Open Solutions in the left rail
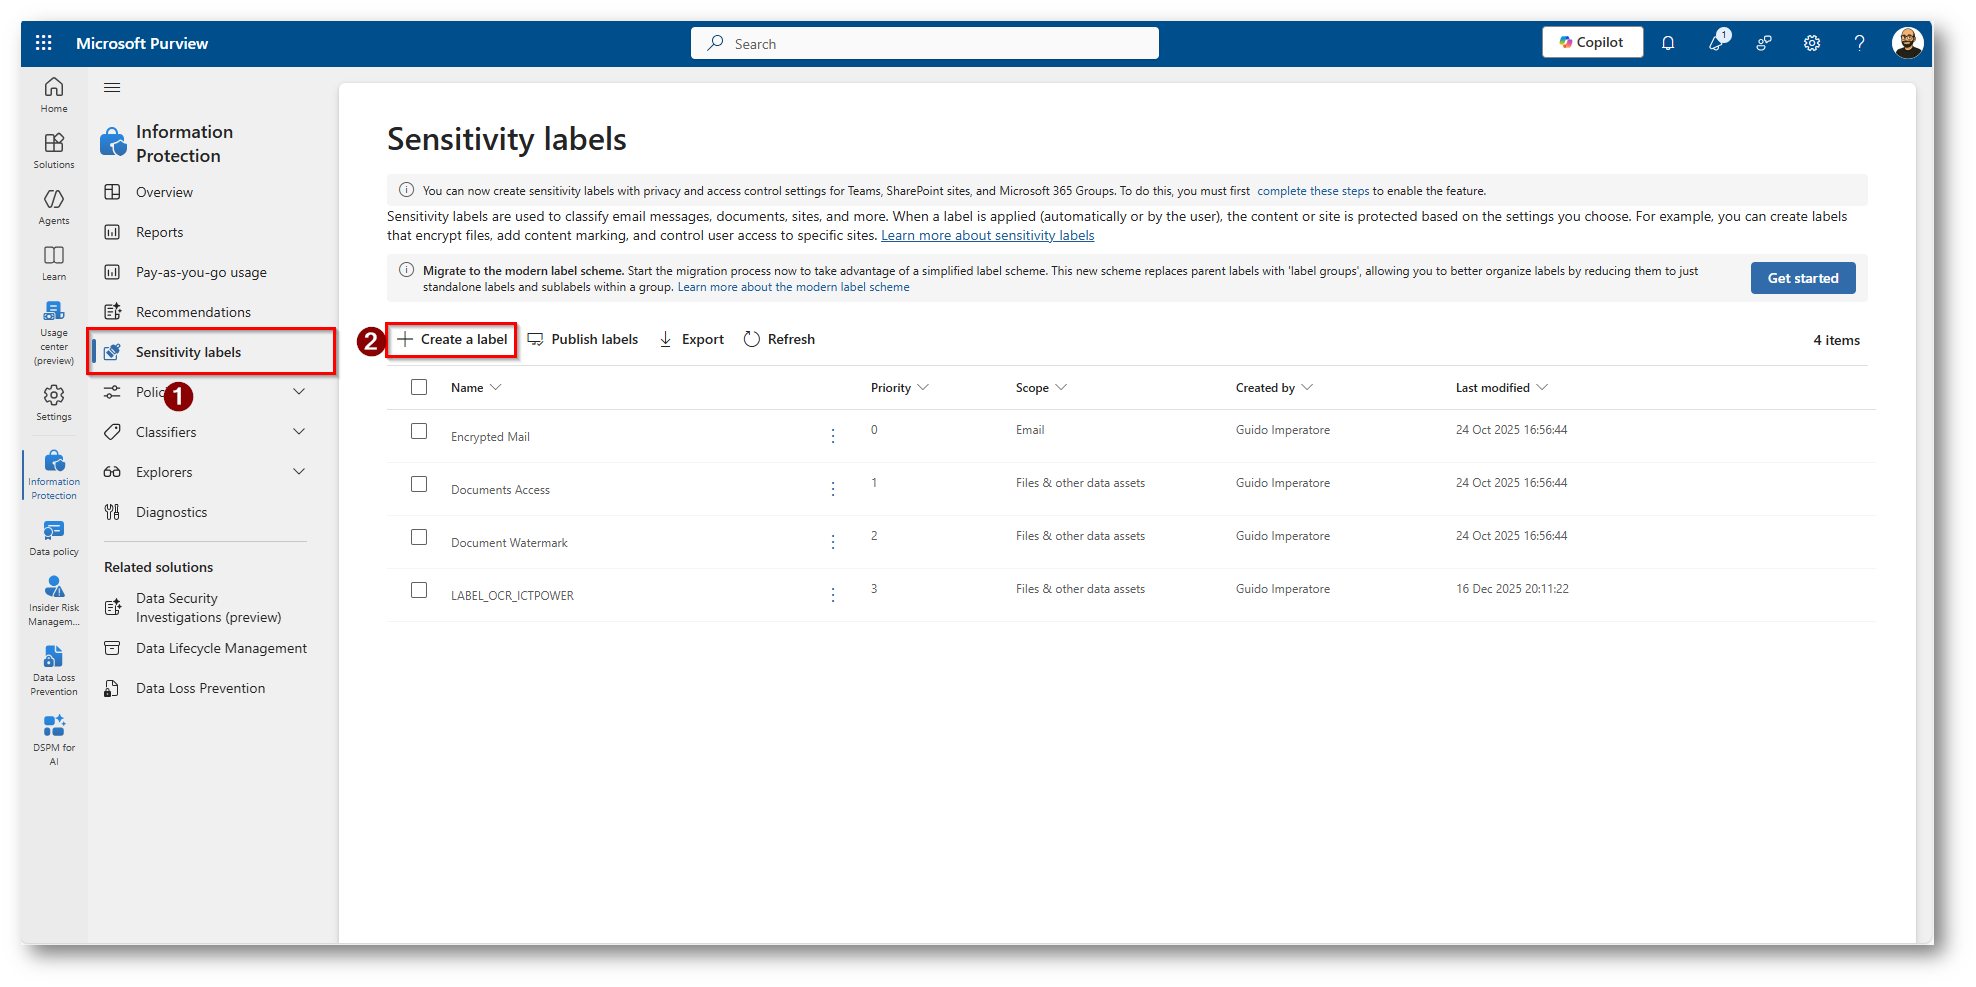The image size is (1976, 987). pyautogui.click(x=54, y=151)
